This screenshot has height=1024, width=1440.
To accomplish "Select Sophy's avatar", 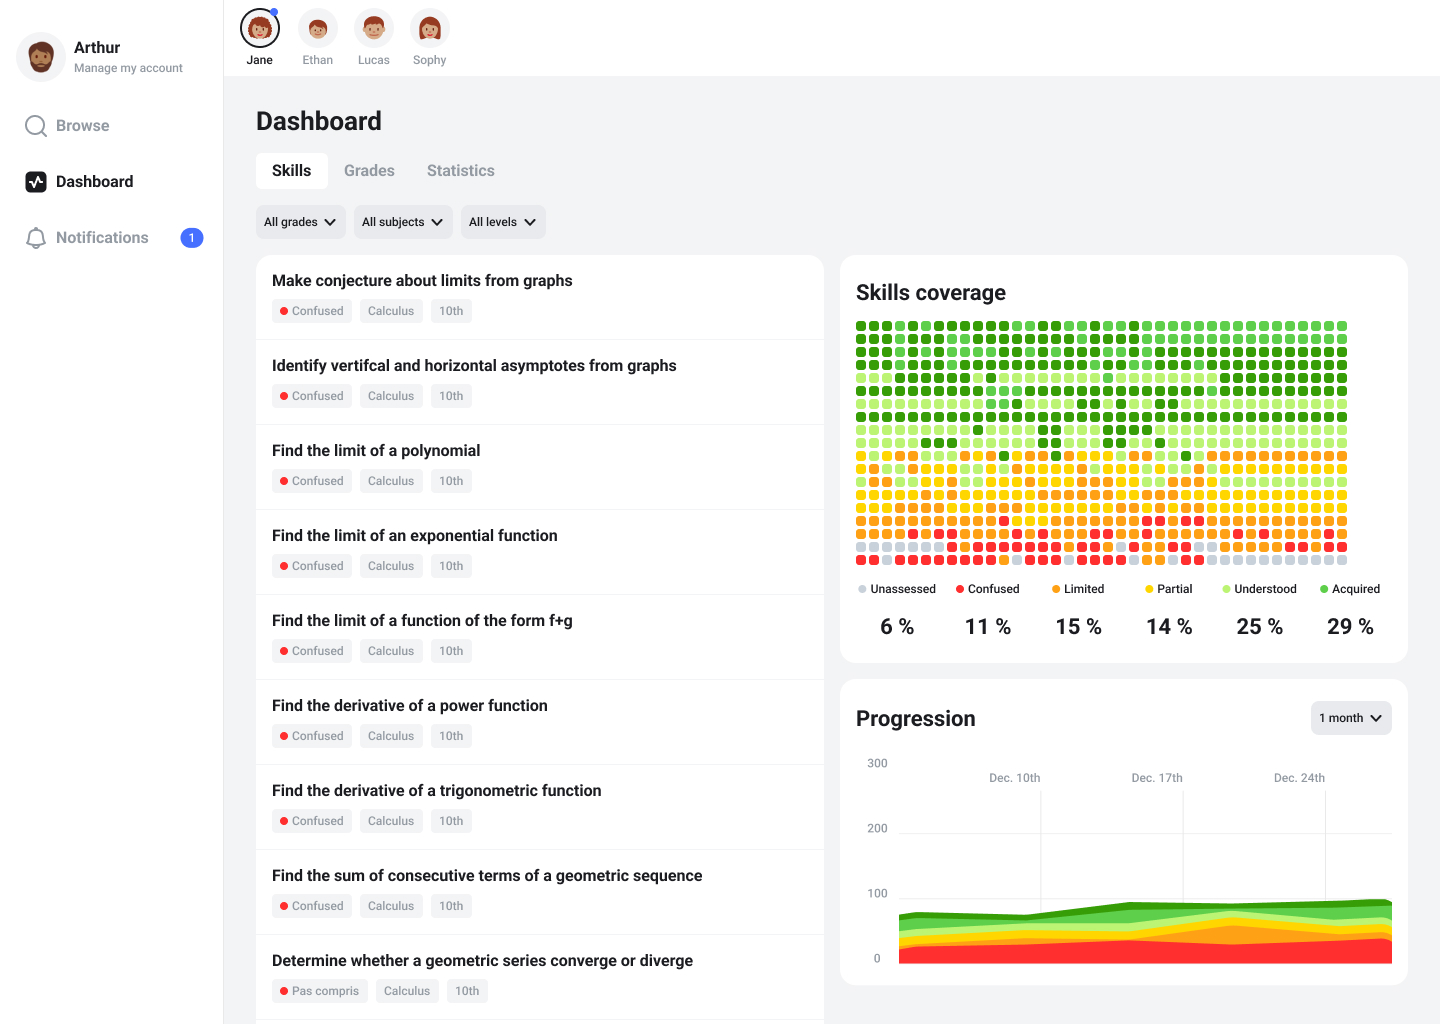I will (x=430, y=29).
